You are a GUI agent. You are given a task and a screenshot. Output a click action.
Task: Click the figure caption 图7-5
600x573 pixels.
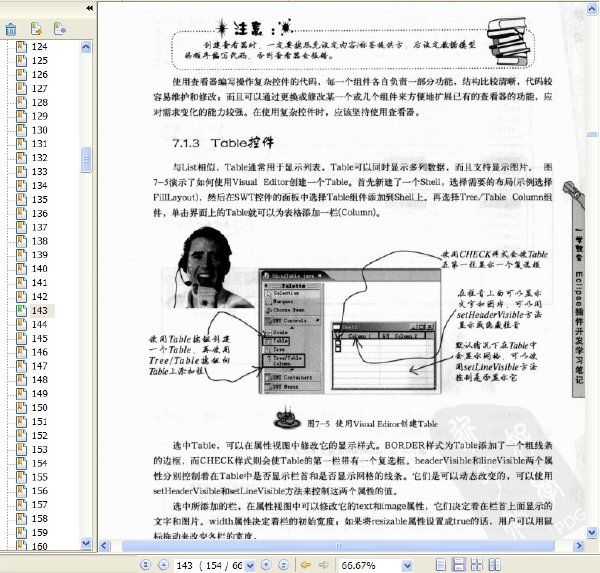(x=372, y=424)
